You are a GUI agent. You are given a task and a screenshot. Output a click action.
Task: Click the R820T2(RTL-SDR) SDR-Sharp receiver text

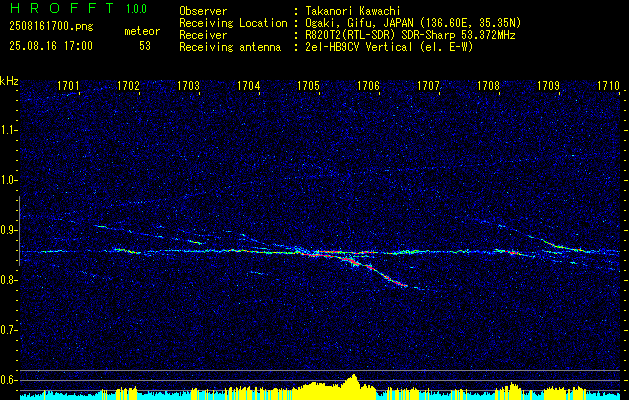click(x=410, y=35)
